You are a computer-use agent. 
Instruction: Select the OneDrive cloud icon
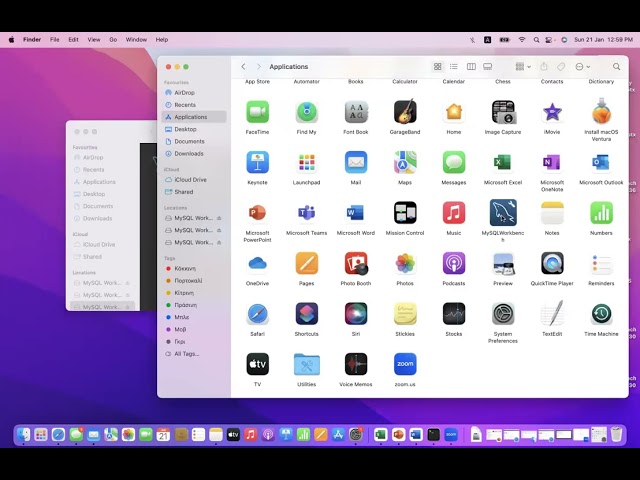258,263
